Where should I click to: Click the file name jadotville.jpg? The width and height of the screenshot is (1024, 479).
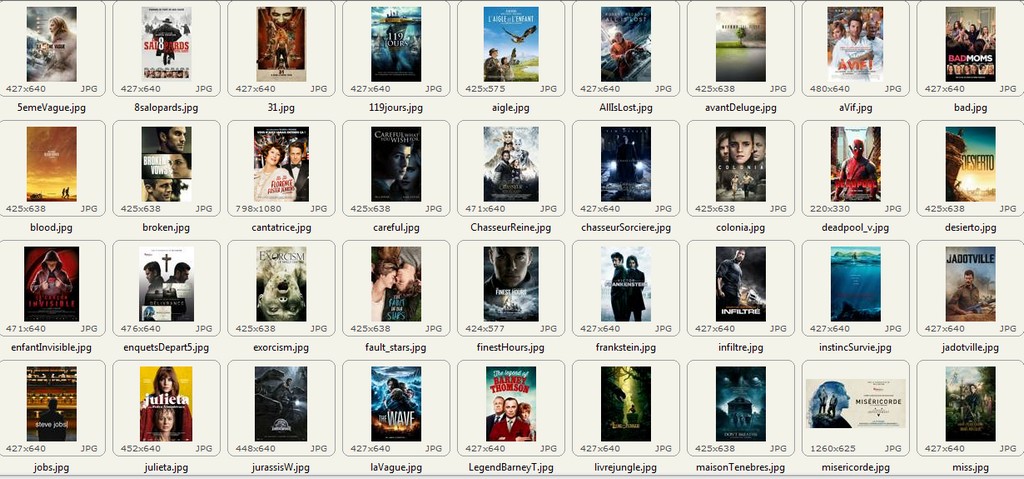[x=970, y=348]
